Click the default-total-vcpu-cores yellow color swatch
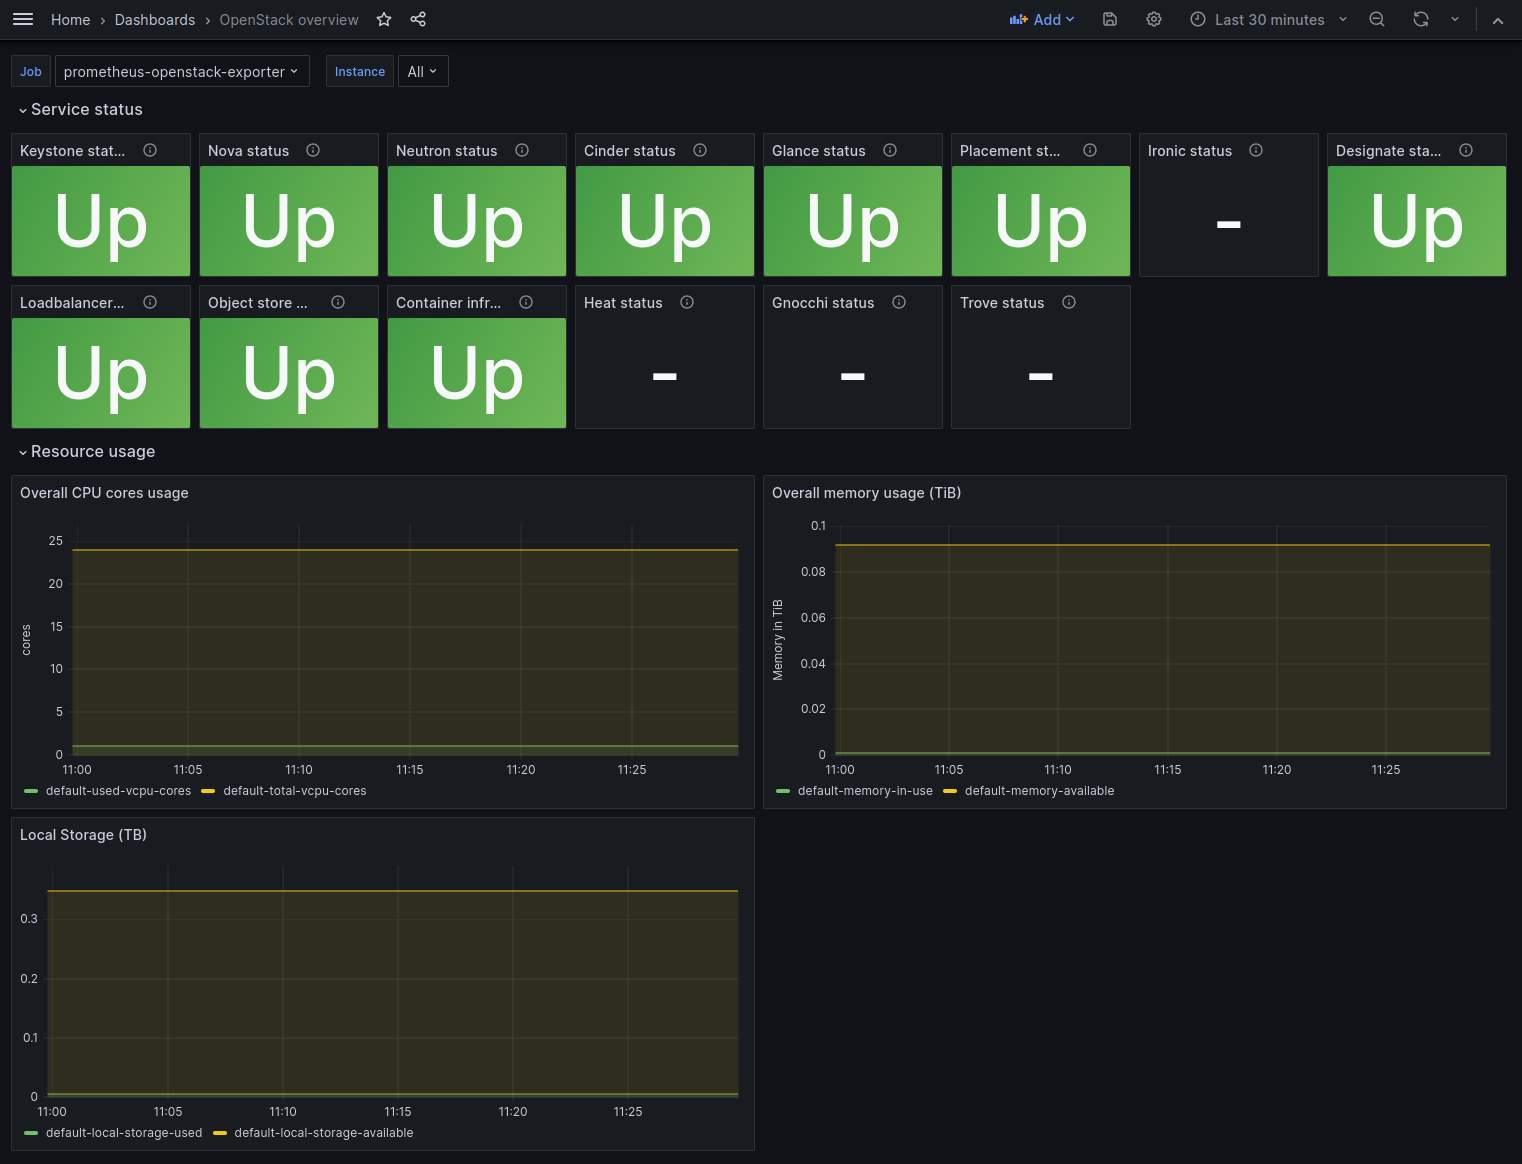Screen dimensions: 1522x1164 [x=208, y=791]
